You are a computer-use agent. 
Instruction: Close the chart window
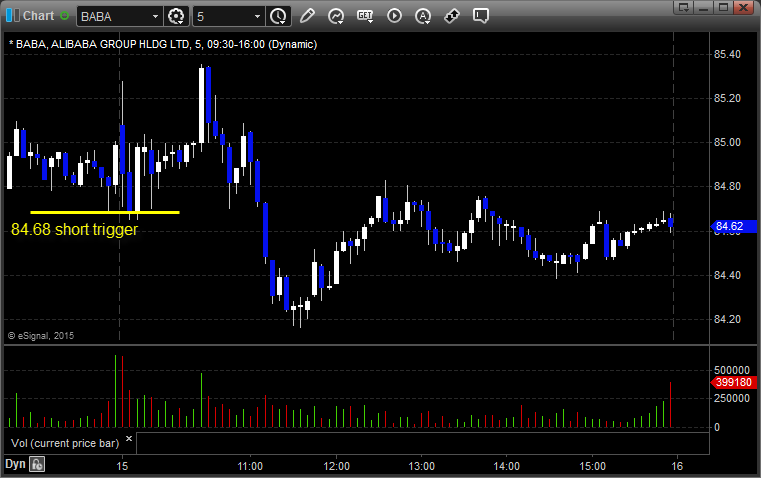[743, 7]
